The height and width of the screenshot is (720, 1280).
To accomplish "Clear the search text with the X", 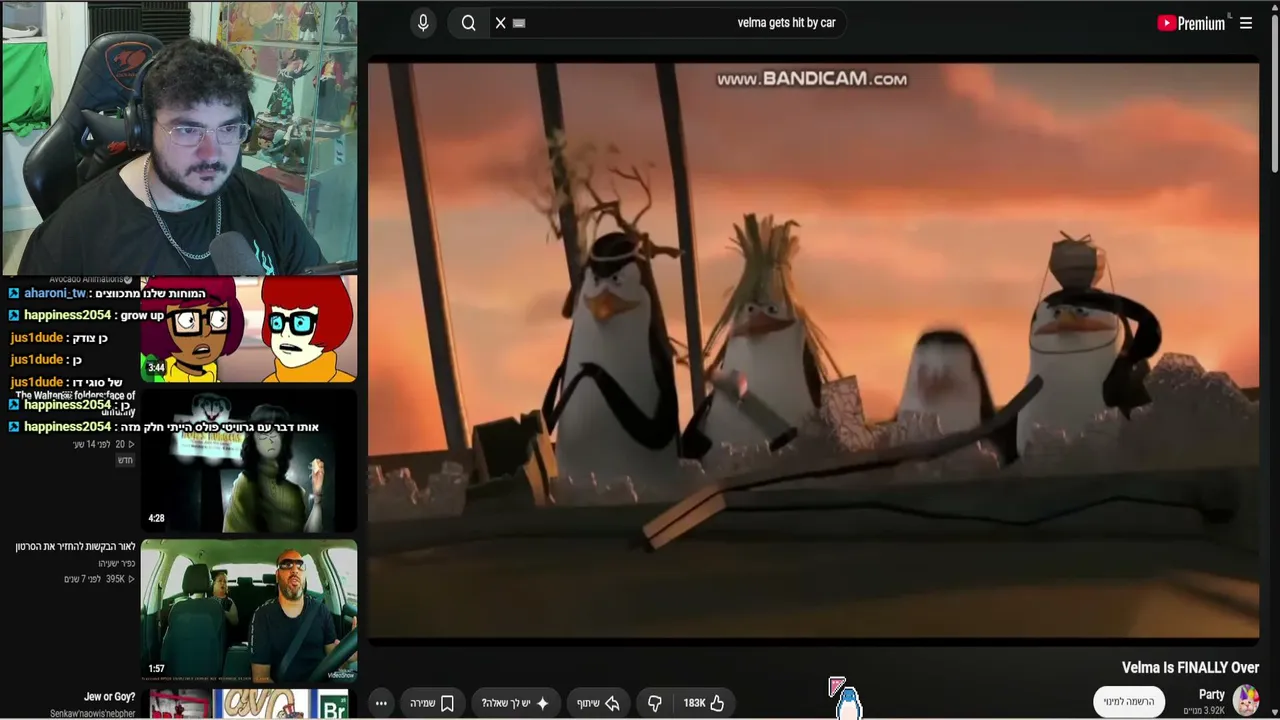I will 501,23.
